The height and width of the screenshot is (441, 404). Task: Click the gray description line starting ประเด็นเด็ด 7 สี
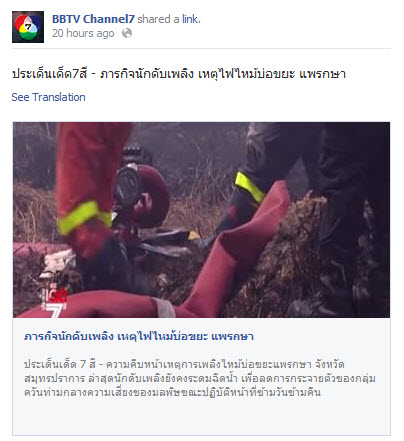(x=184, y=364)
